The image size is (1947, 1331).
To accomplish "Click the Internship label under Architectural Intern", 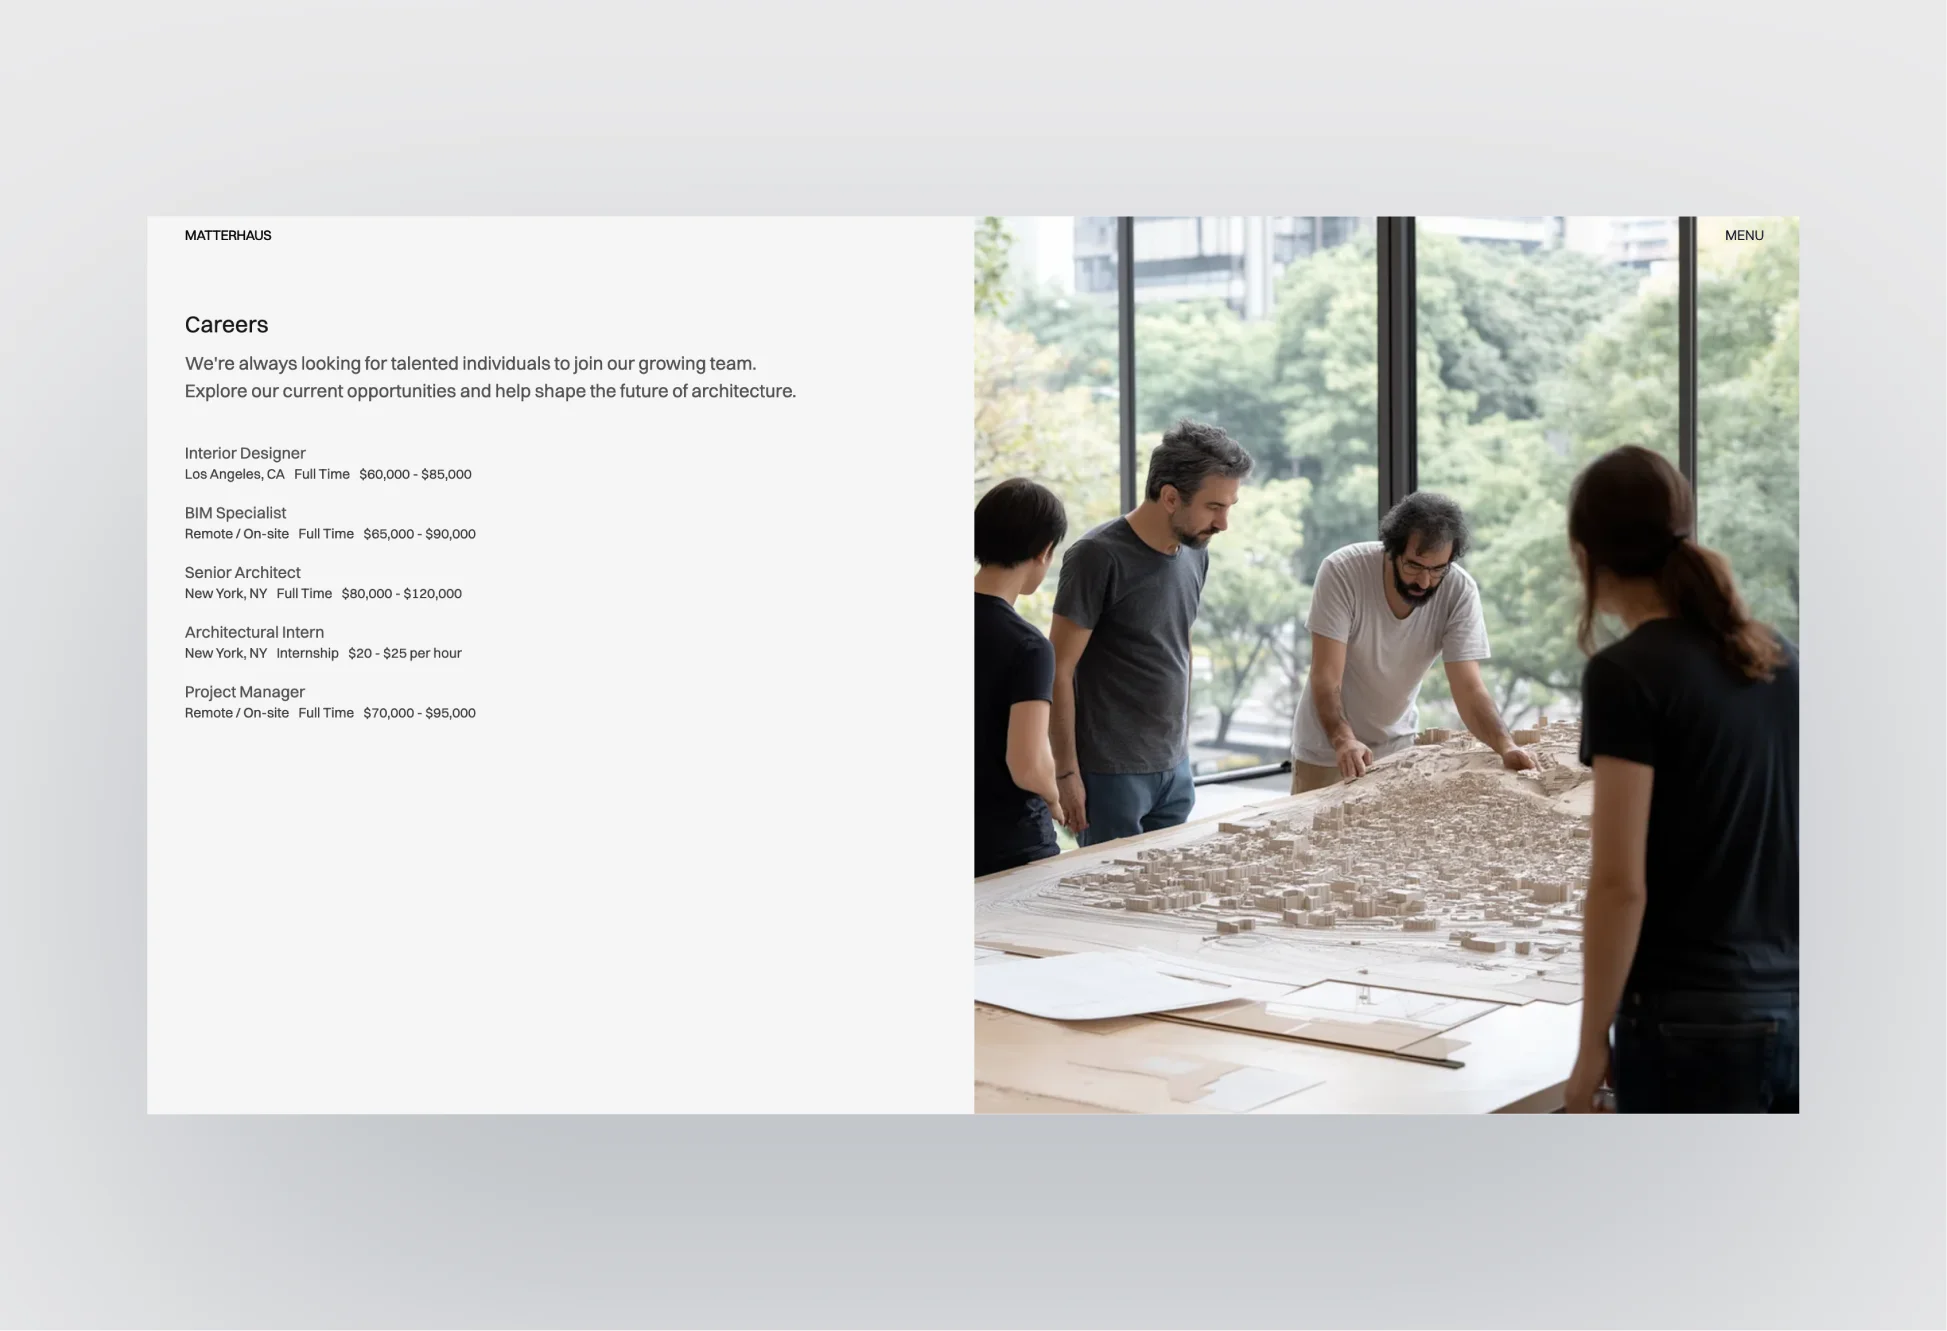I will 307,653.
